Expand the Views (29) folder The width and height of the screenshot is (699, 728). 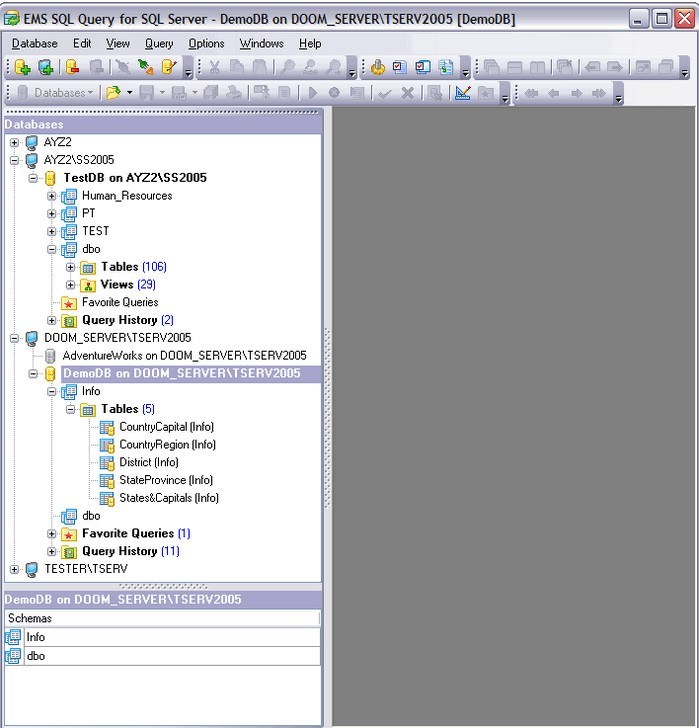point(70,285)
